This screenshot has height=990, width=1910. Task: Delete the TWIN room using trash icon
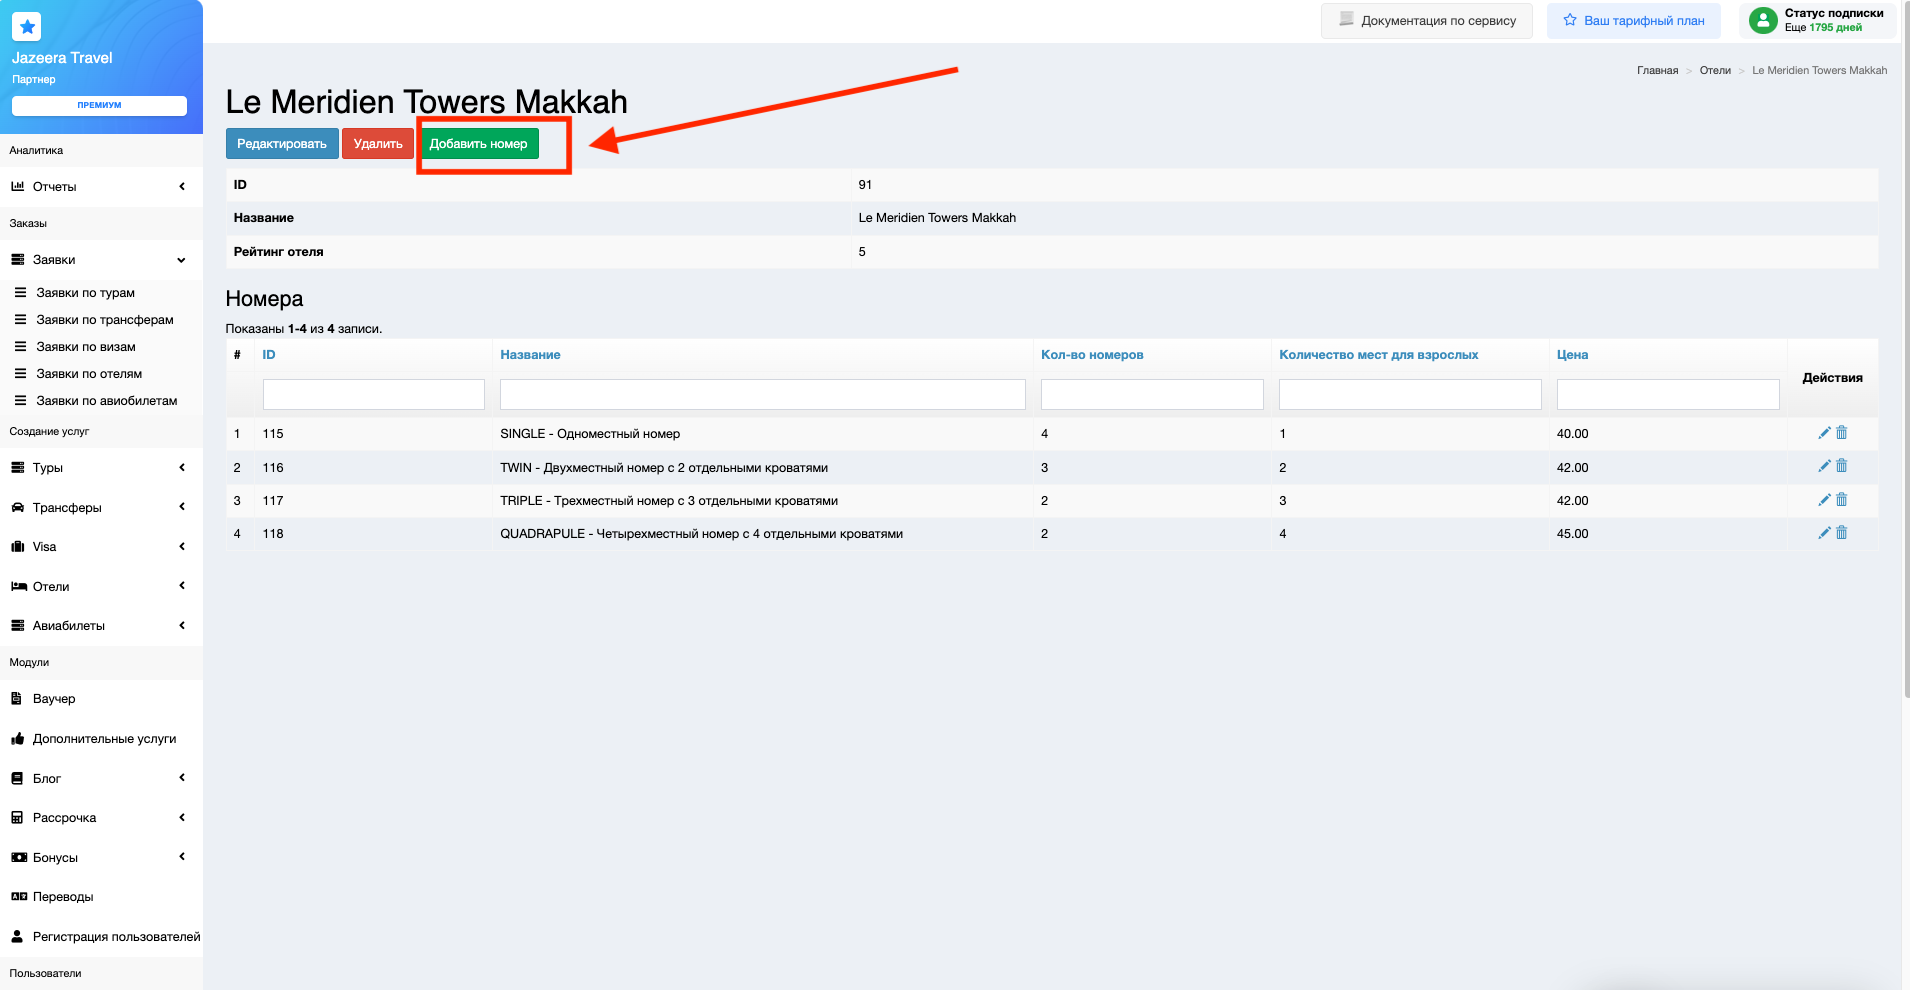coord(1842,466)
